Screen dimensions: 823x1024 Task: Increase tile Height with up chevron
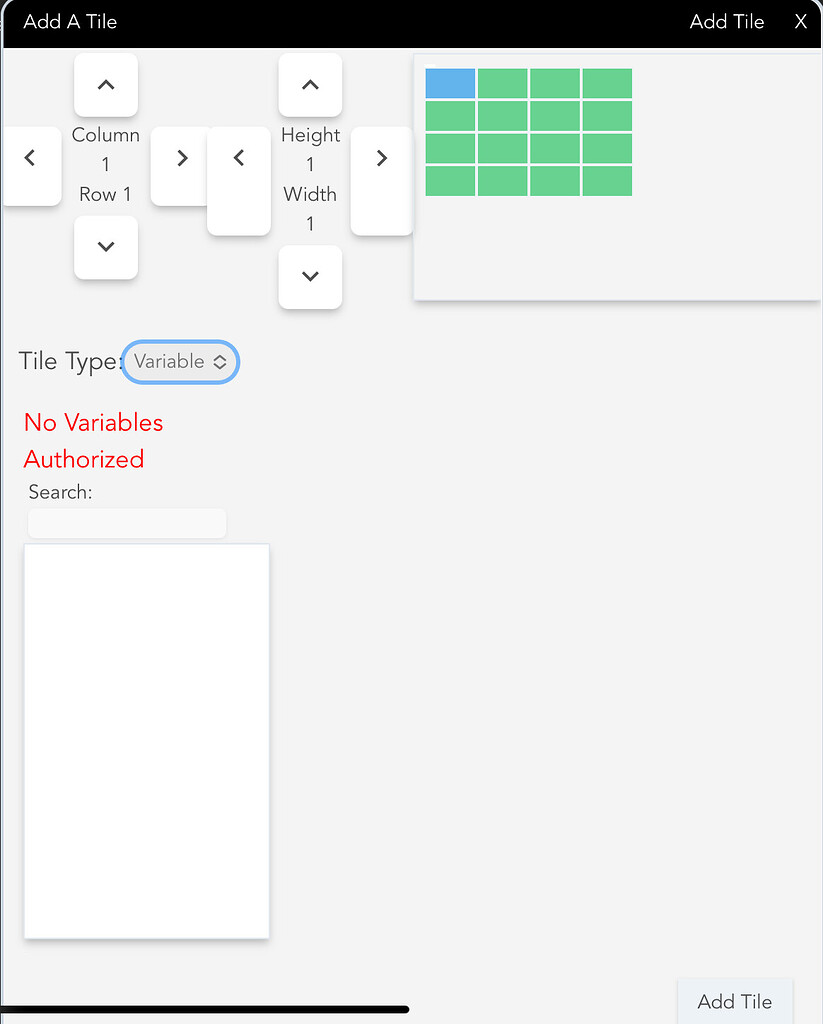[x=310, y=84]
